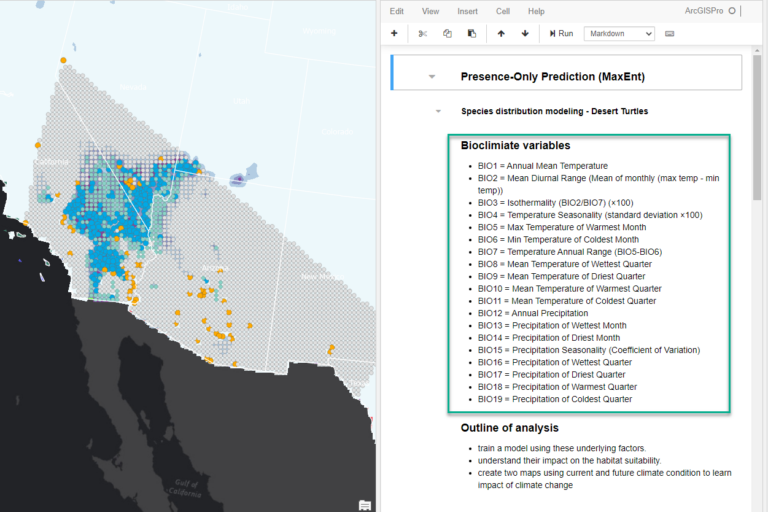This screenshot has width=768, height=512.
Task: Collapse the Species distribution modeling section
Action: coord(438,111)
